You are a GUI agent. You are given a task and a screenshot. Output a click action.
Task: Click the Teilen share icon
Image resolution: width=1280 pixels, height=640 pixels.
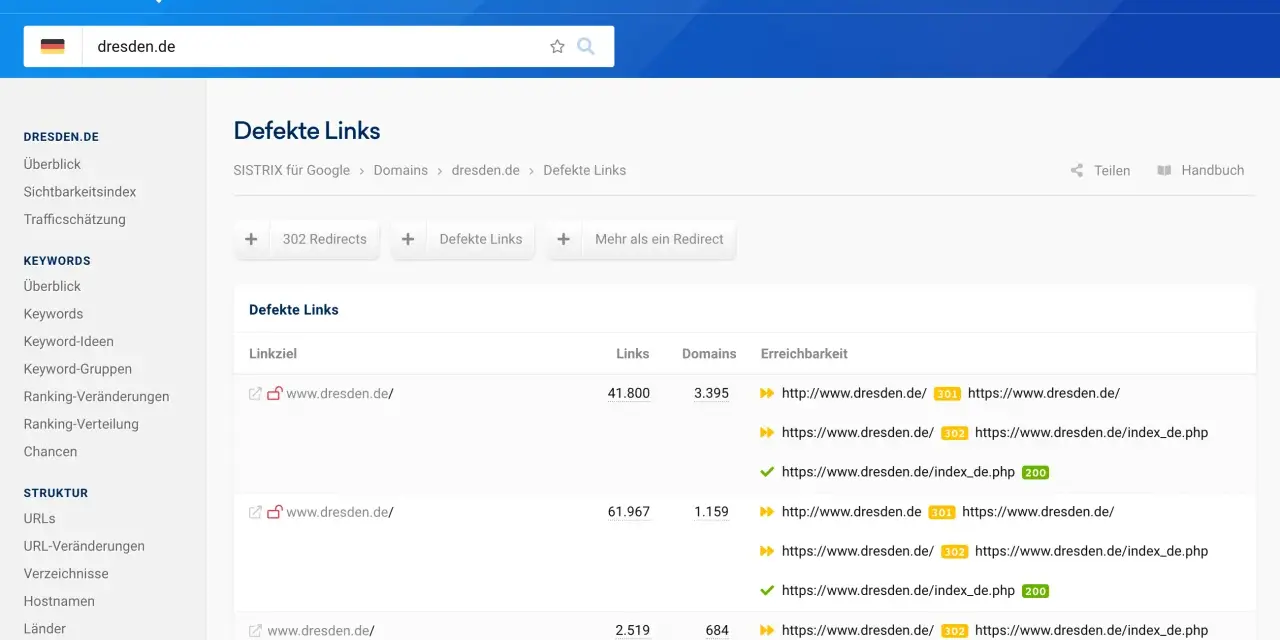click(x=1077, y=171)
